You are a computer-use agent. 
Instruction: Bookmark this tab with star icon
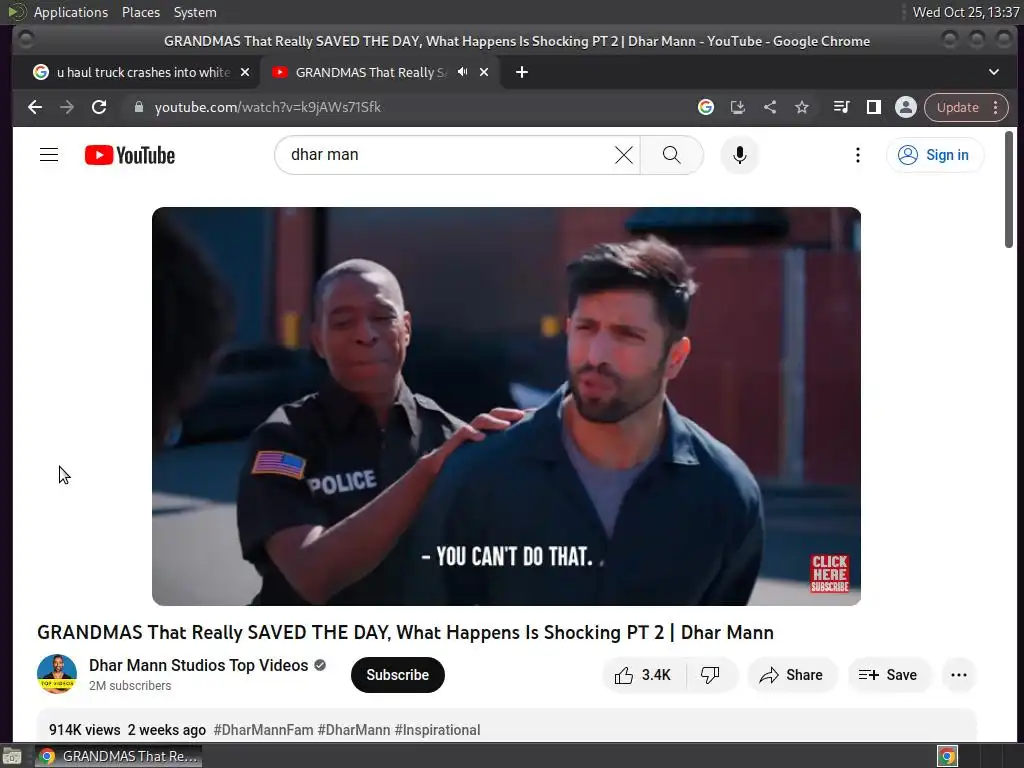[x=802, y=107]
